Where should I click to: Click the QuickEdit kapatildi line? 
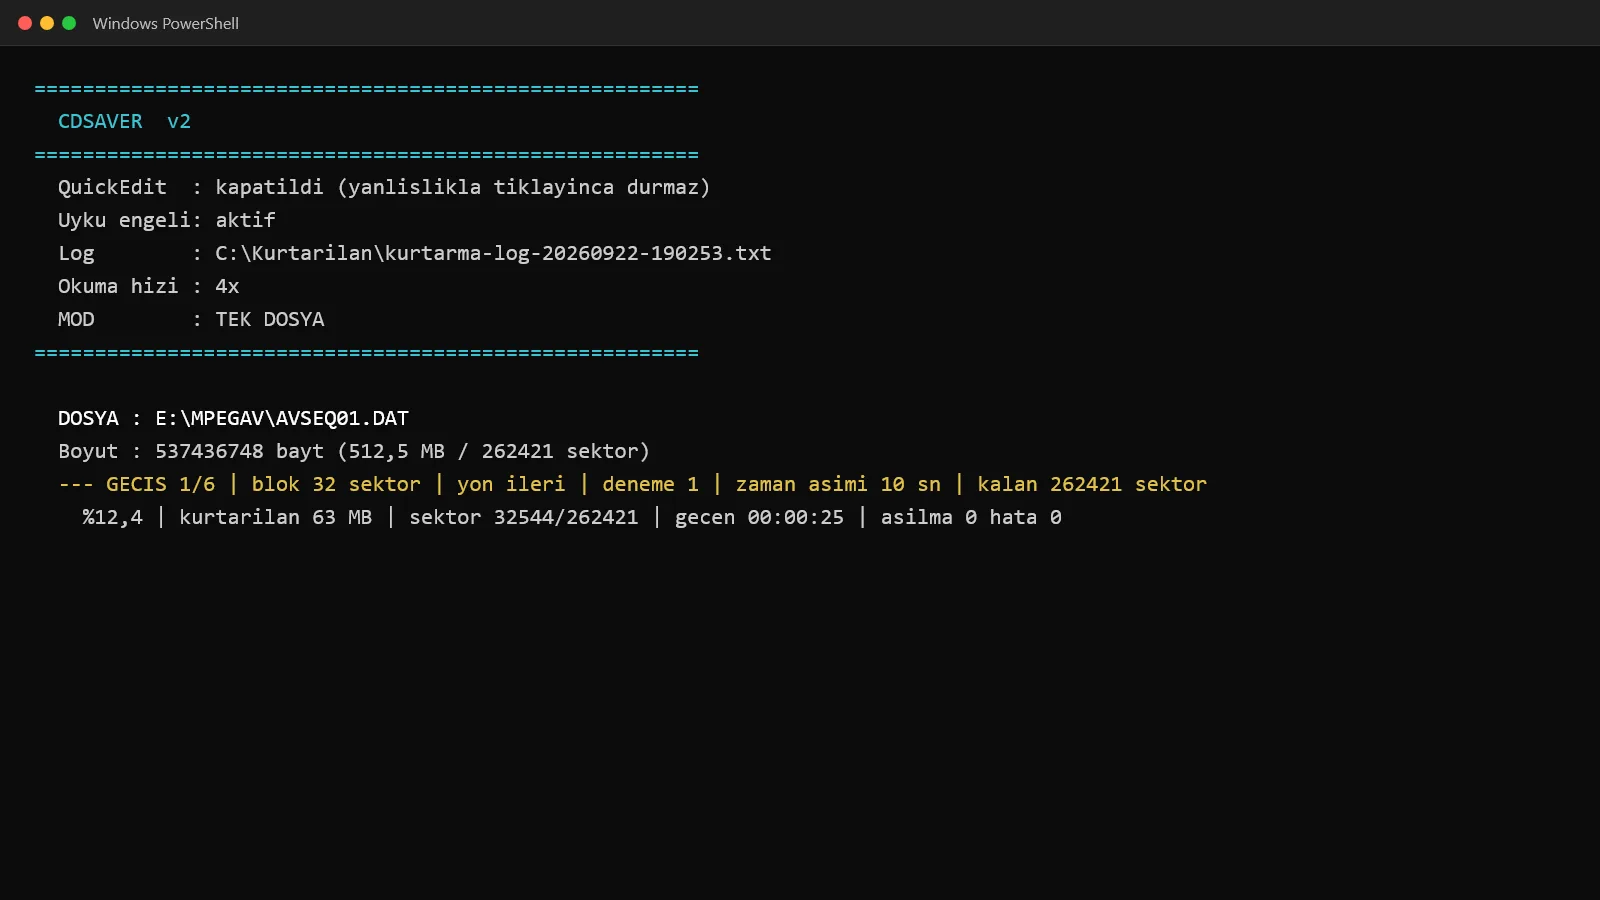[384, 187]
